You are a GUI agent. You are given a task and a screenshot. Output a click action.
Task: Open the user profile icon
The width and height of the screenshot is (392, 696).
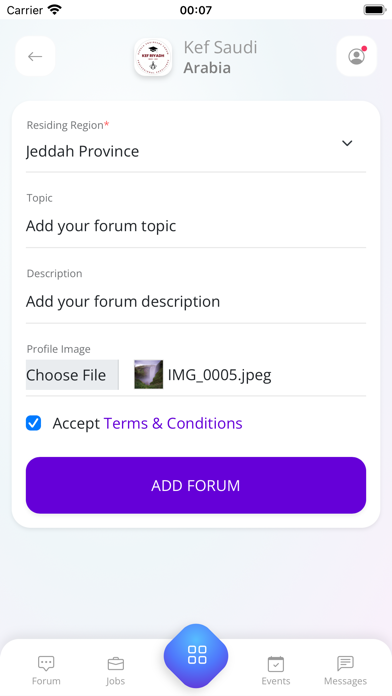pos(356,56)
